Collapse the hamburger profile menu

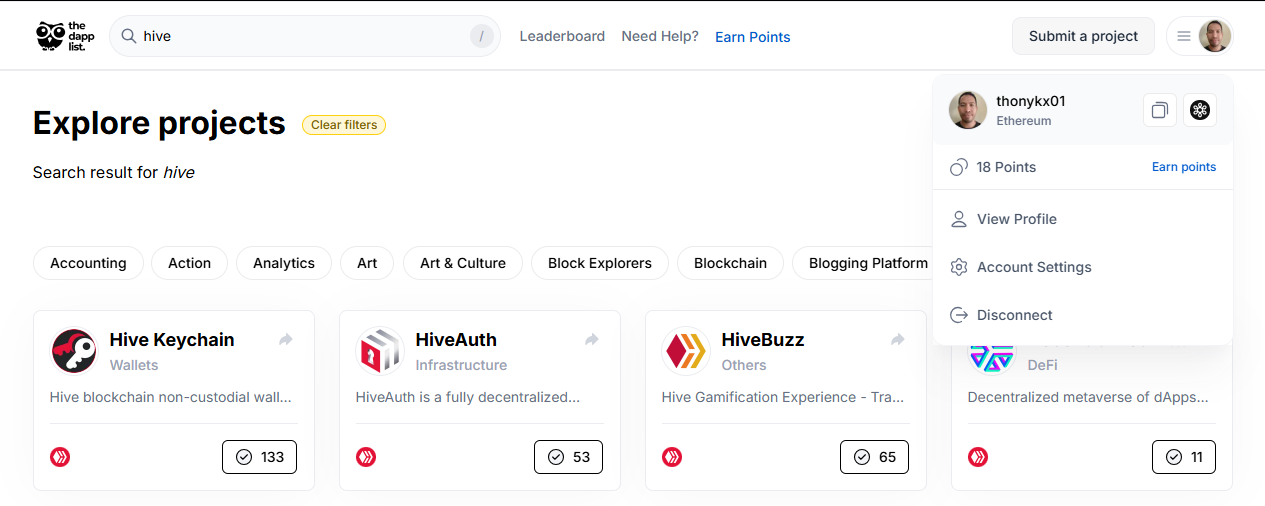tap(1200, 36)
